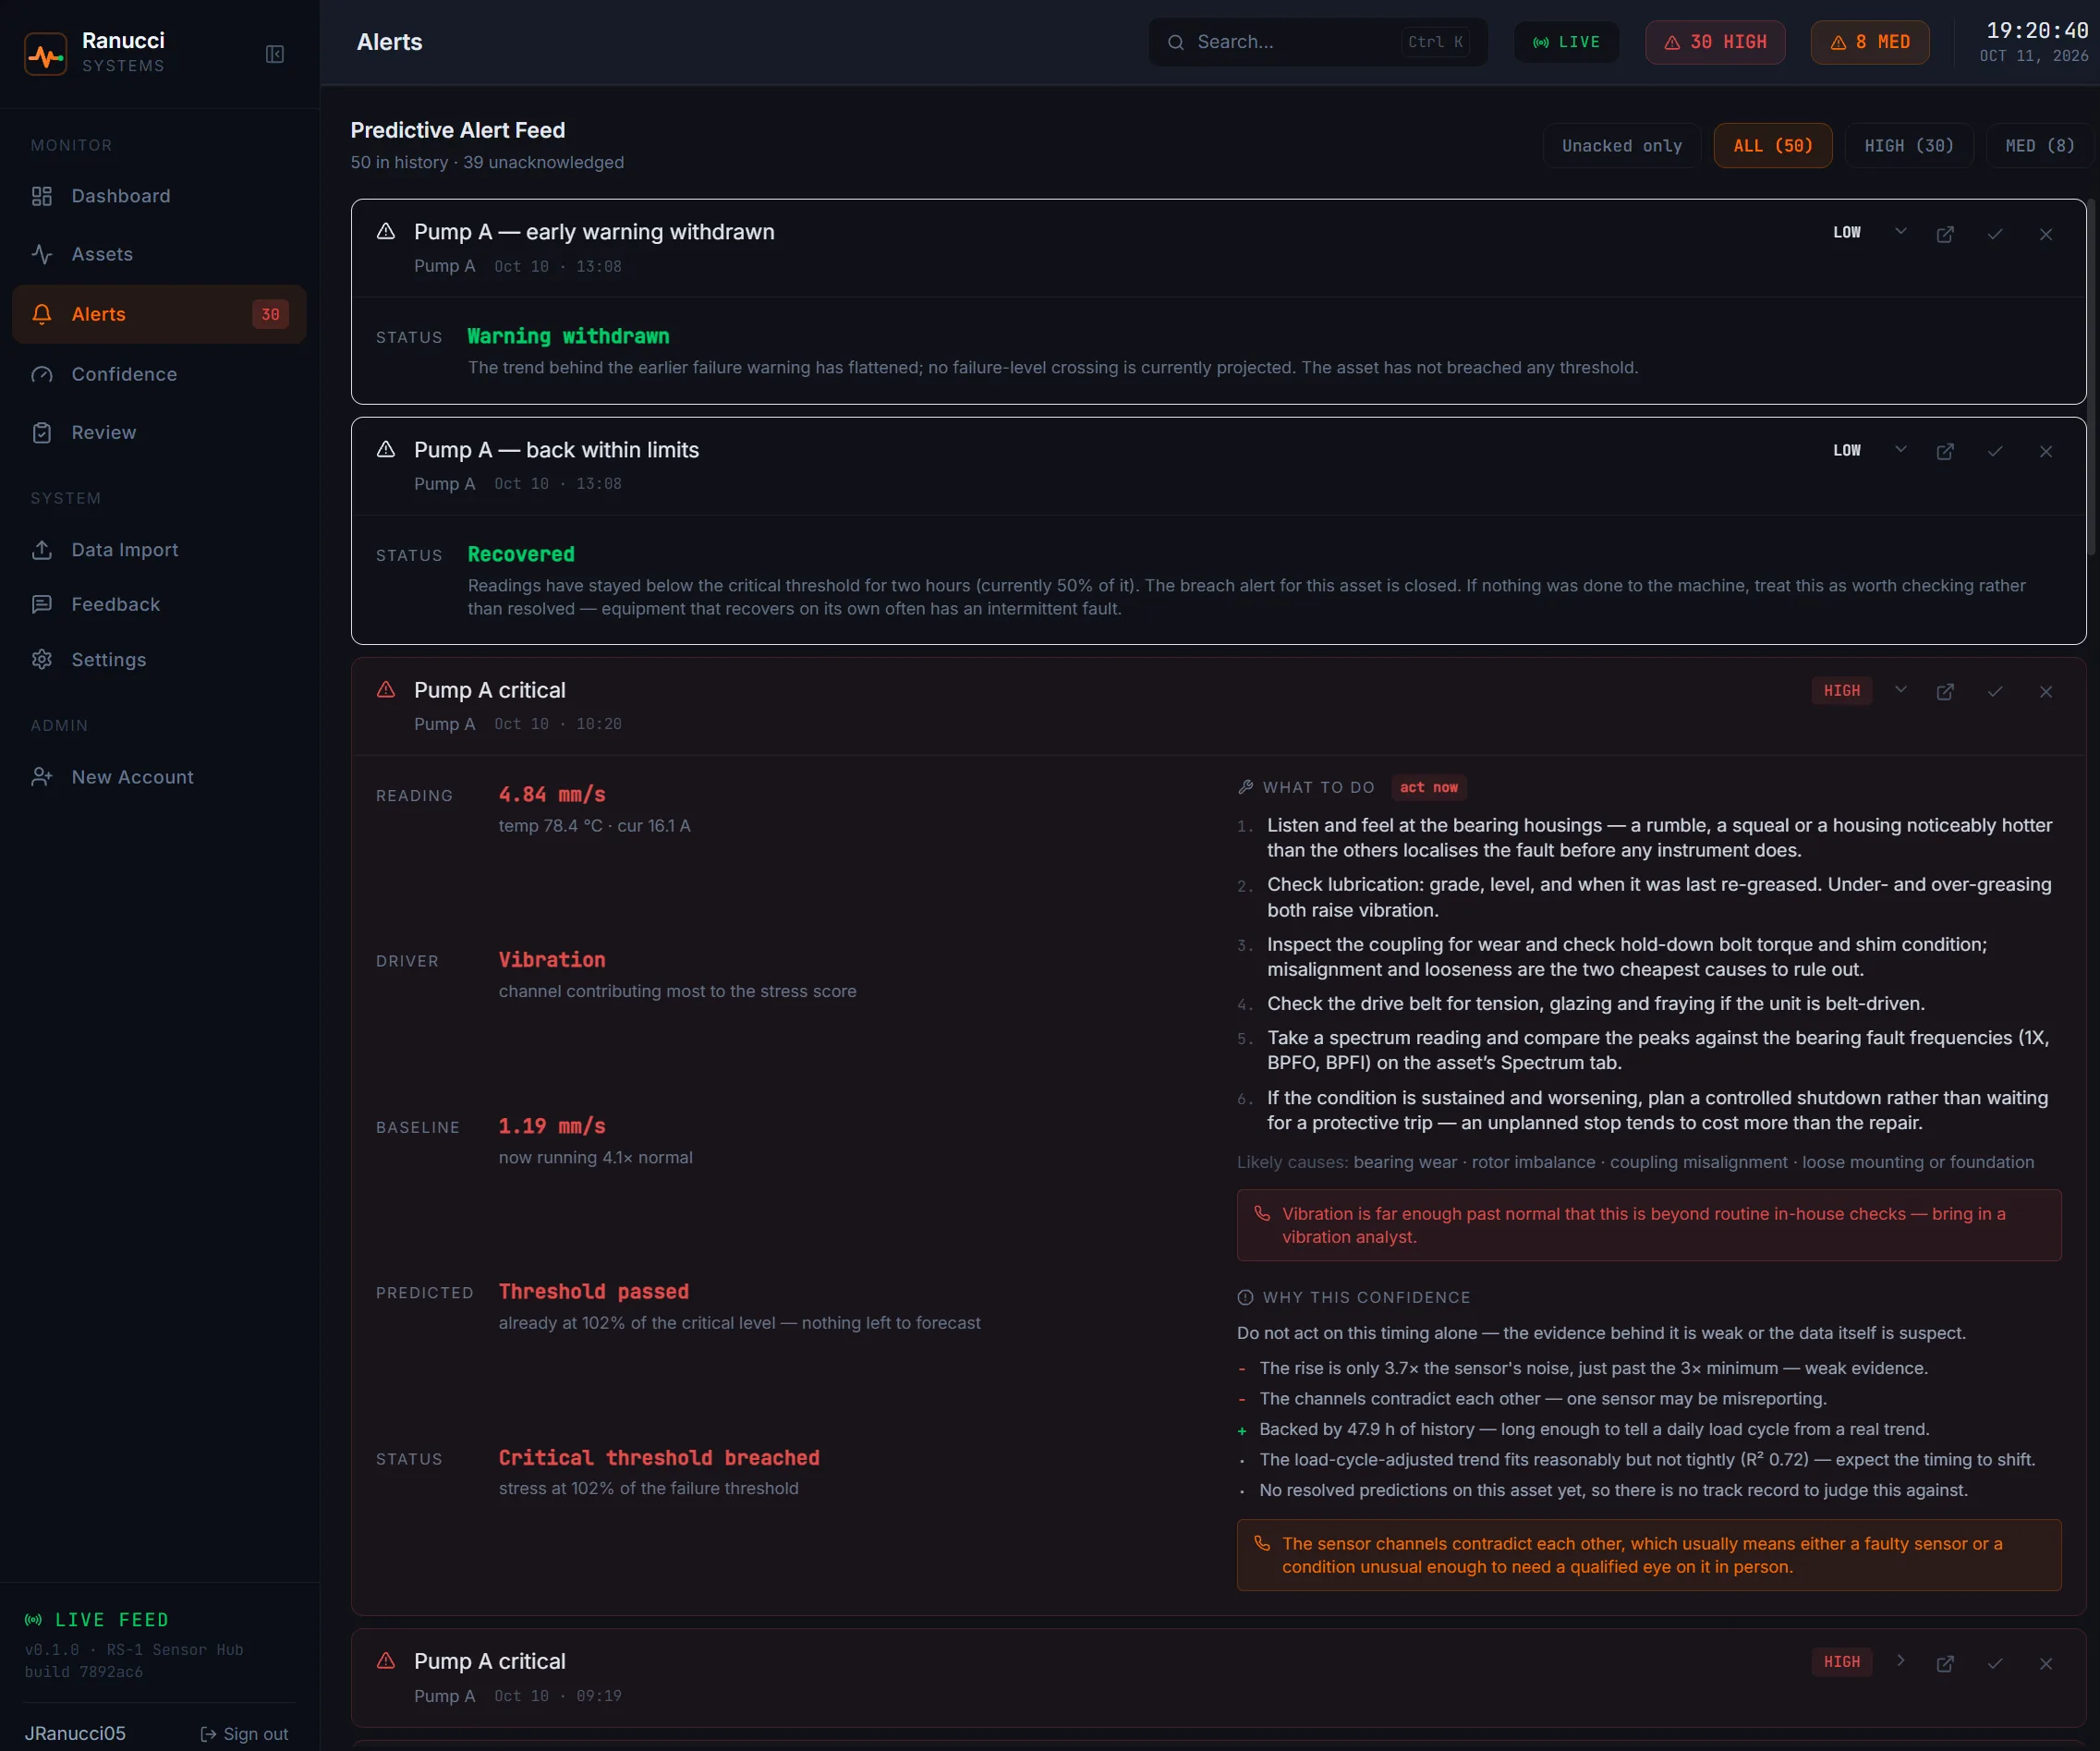The image size is (2100, 1751).
Task: Dismiss the early warning withdrawn alert
Action: coord(2046,234)
